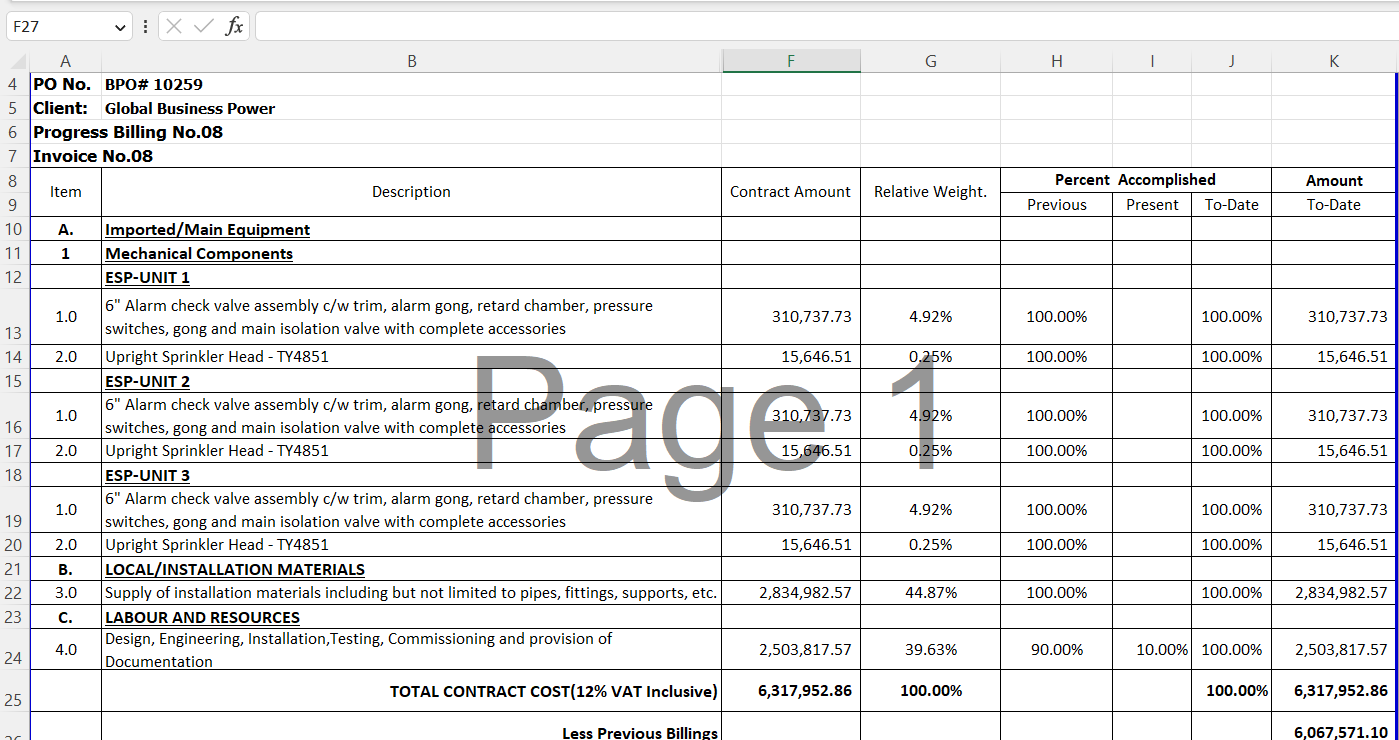Screen dimensions: 1399x740
Task: Click the 39.63% relative weight cell
Action: 930,649
